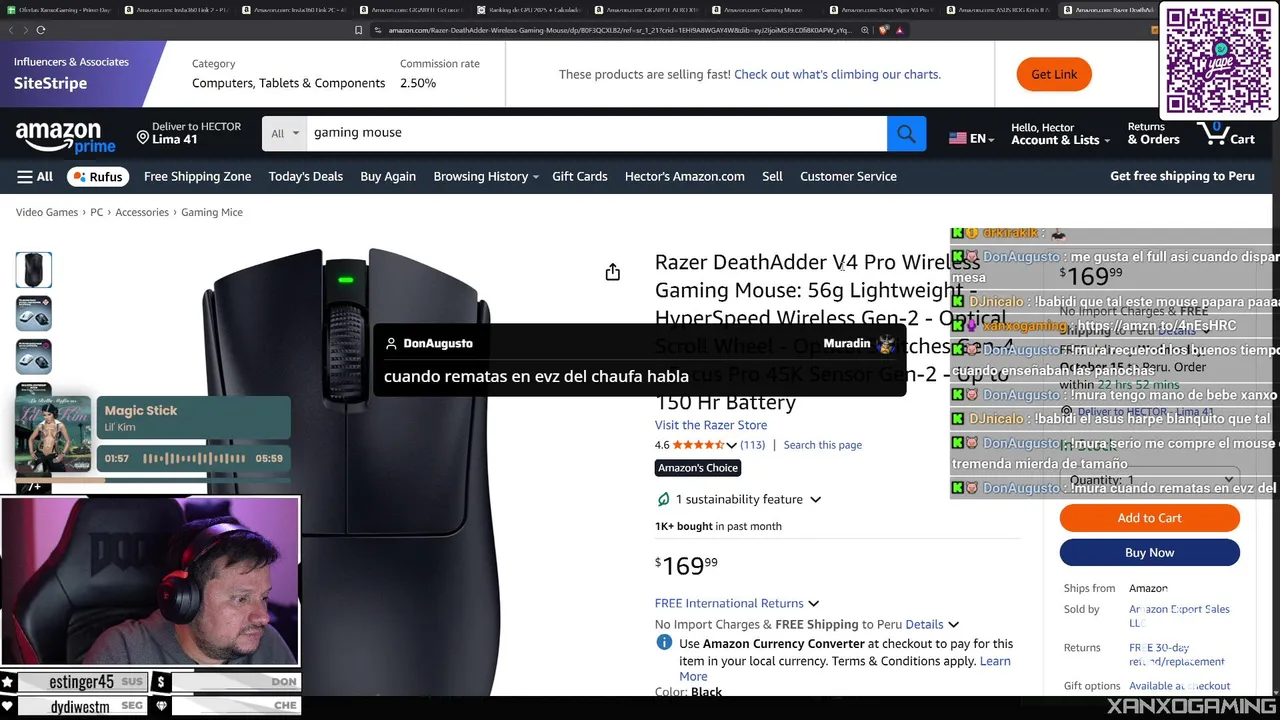Select third product thumbnail image
1280x720 pixels.
34,357
